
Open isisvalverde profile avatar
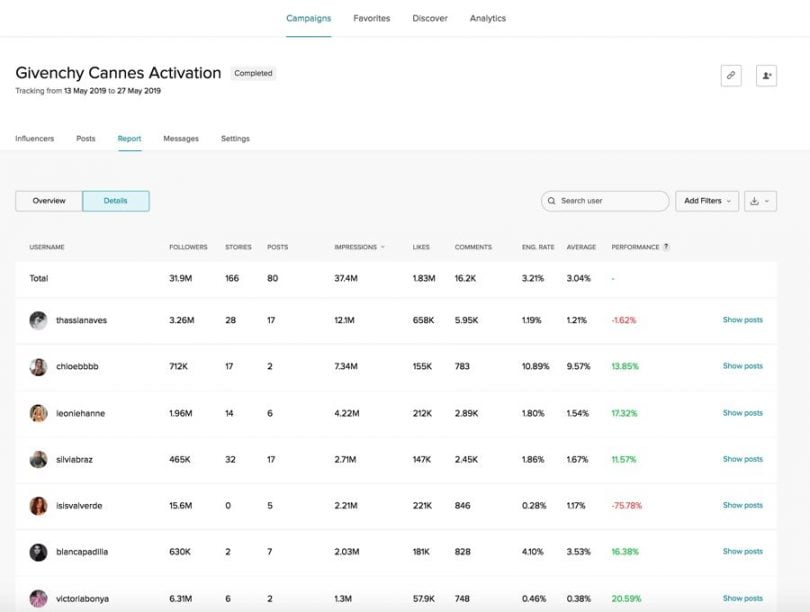point(38,506)
